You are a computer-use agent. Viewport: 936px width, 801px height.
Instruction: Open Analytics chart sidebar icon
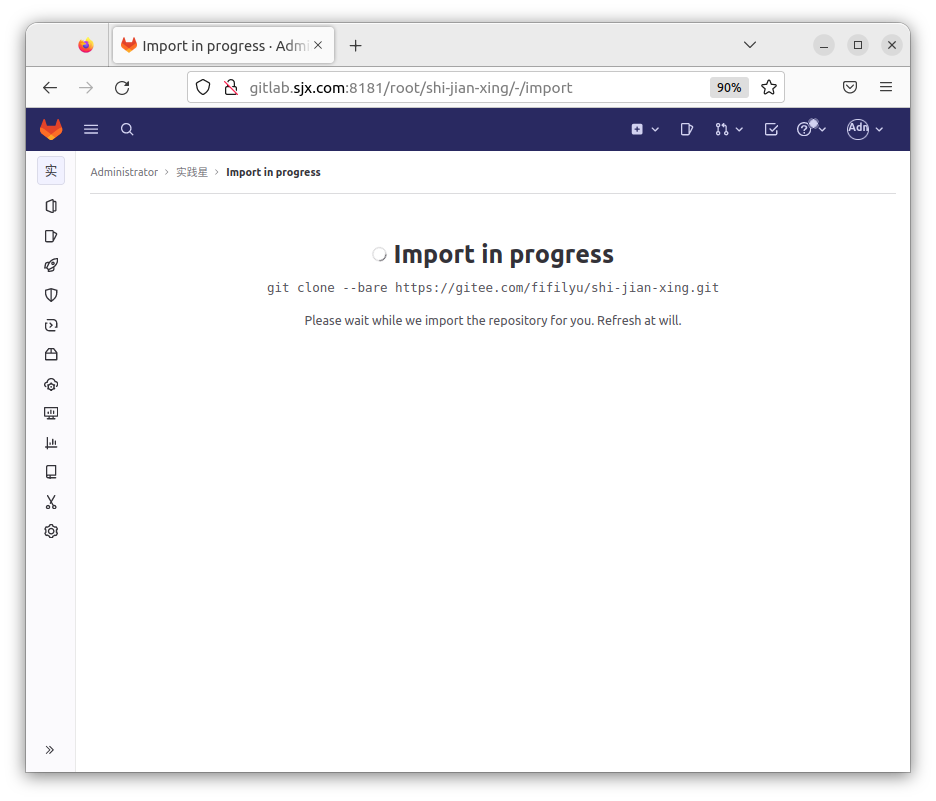click(51, 443)
